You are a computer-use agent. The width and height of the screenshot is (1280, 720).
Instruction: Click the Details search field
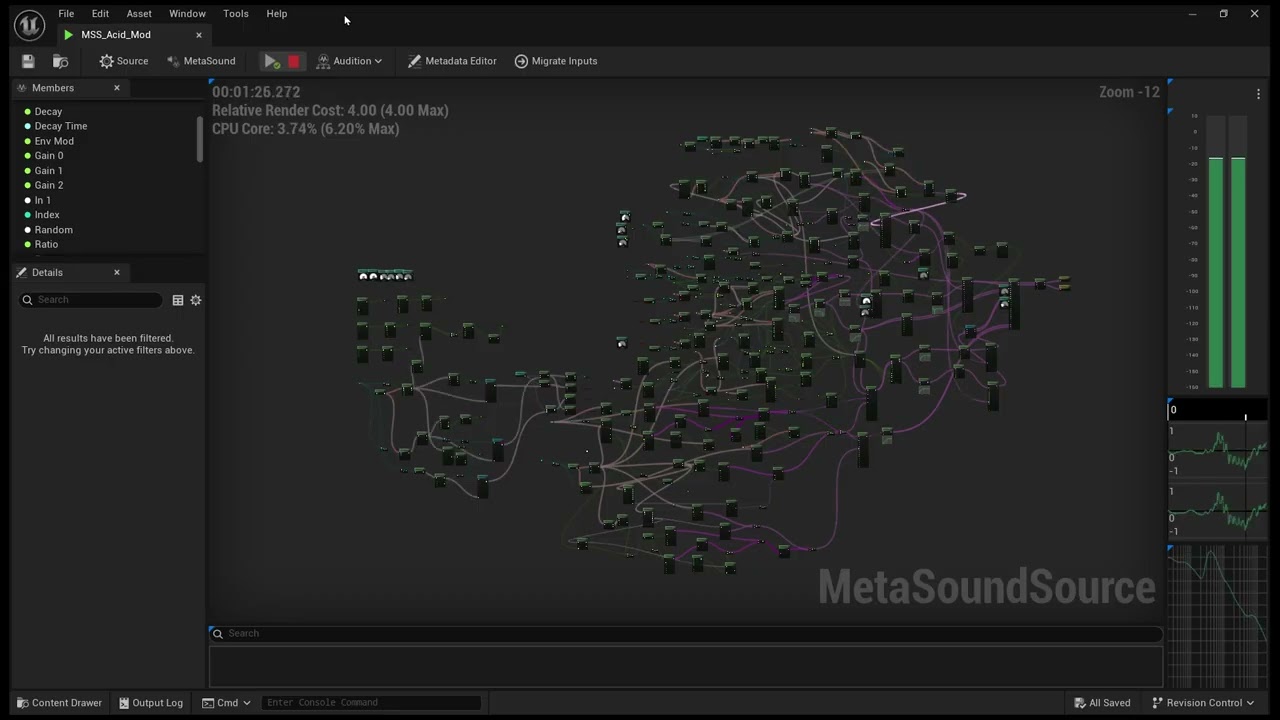click(x=90, y=300)
